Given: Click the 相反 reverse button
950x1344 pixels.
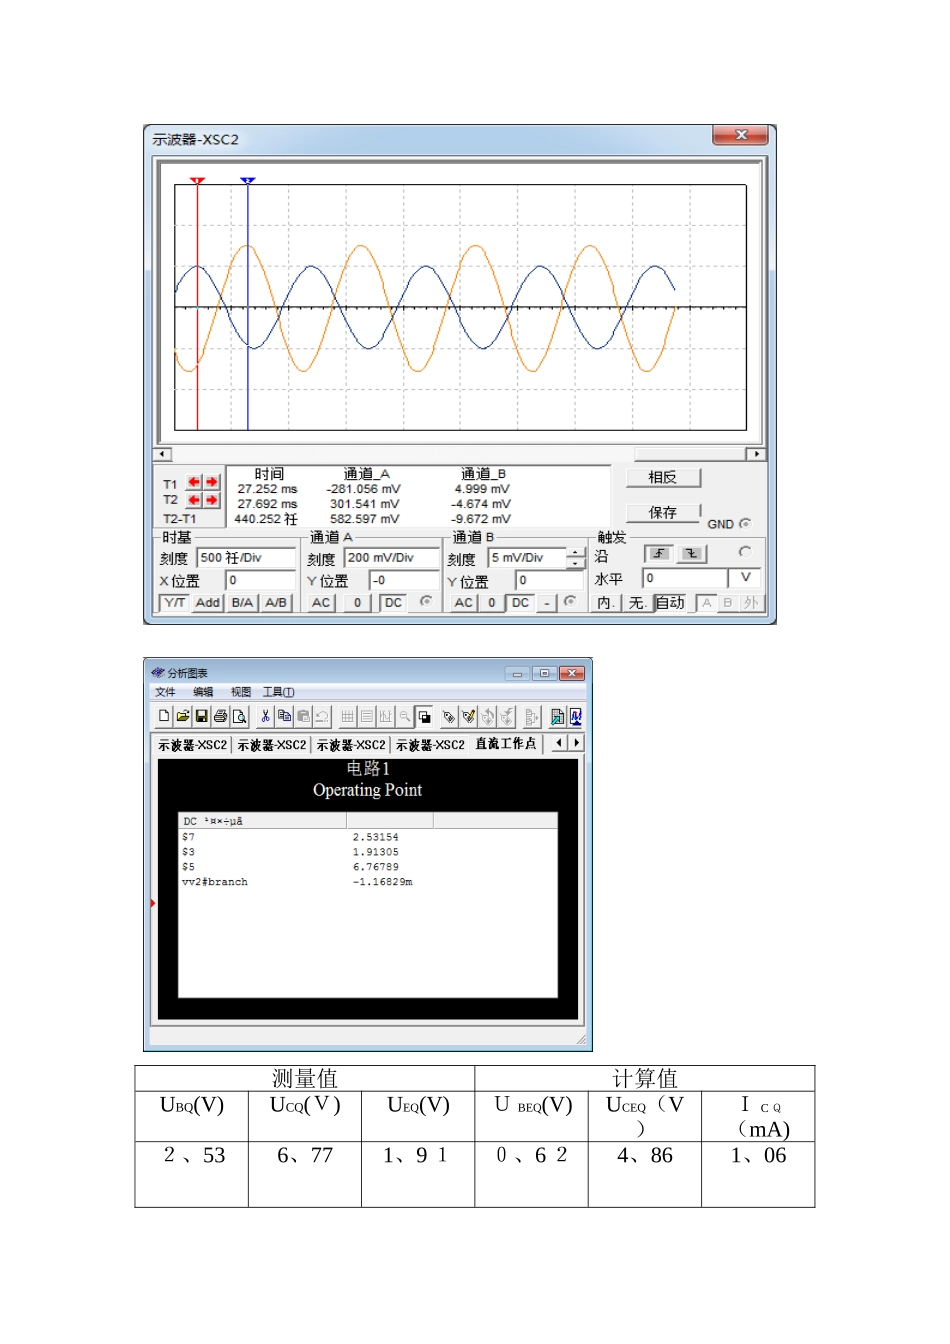Looking at the screenshot, I should pyautogui.click(x=663, y=478).
